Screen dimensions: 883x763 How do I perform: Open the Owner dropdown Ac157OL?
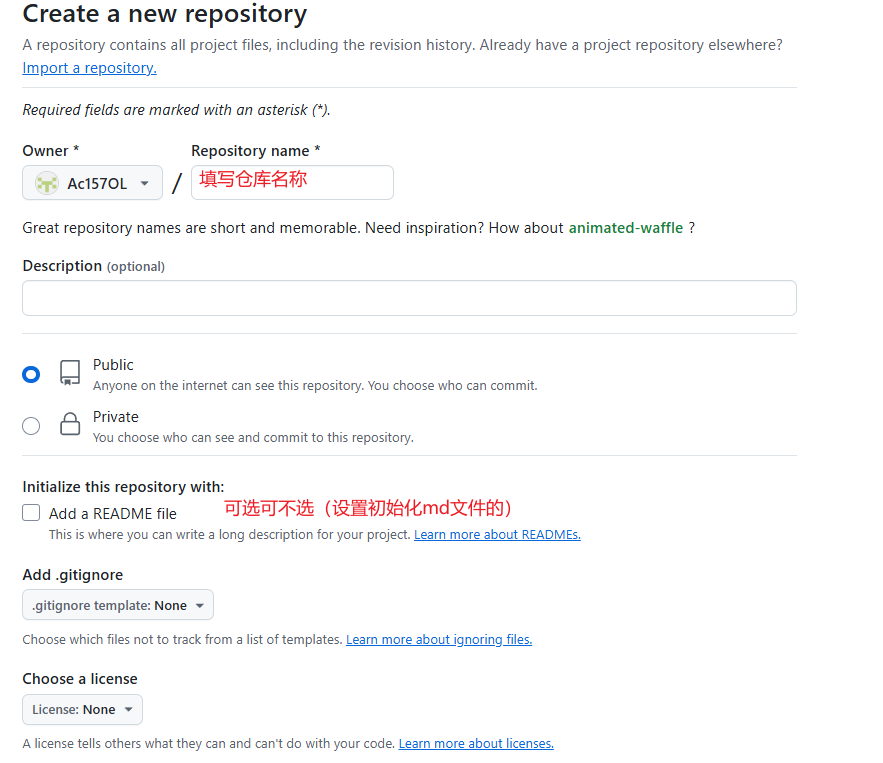(x=92, y=183)
